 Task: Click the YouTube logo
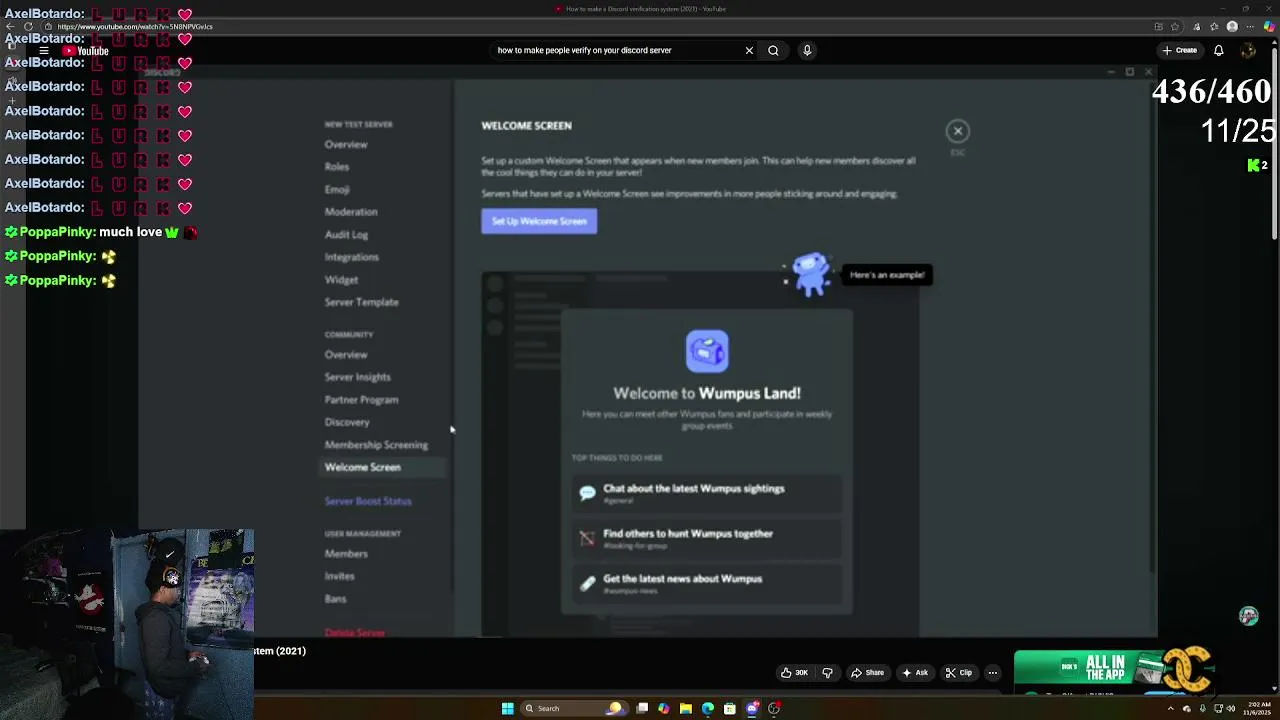[x=85, y=51]
